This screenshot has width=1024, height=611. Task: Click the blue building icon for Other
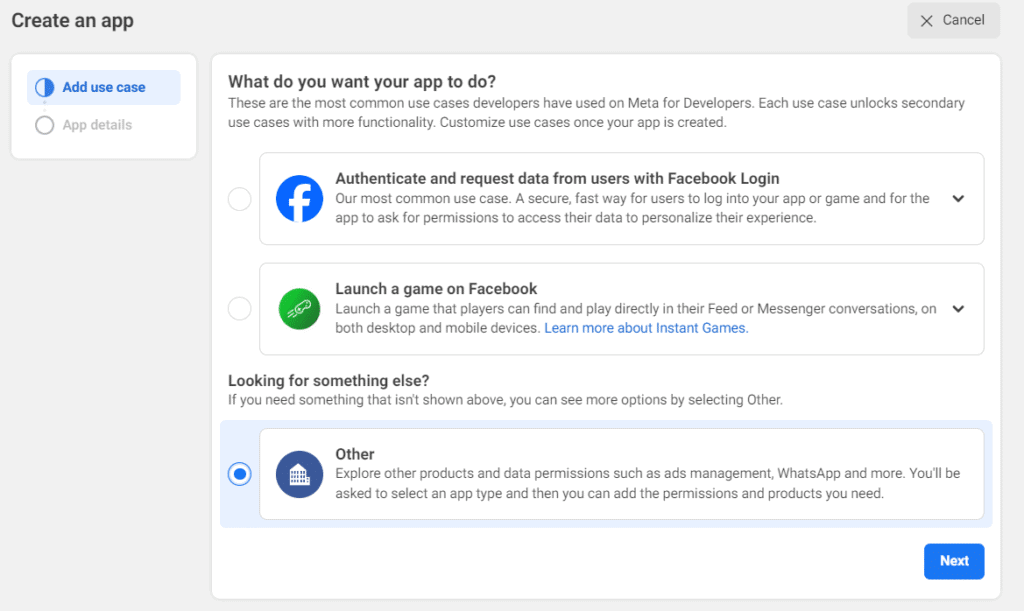tap(299, 474)
